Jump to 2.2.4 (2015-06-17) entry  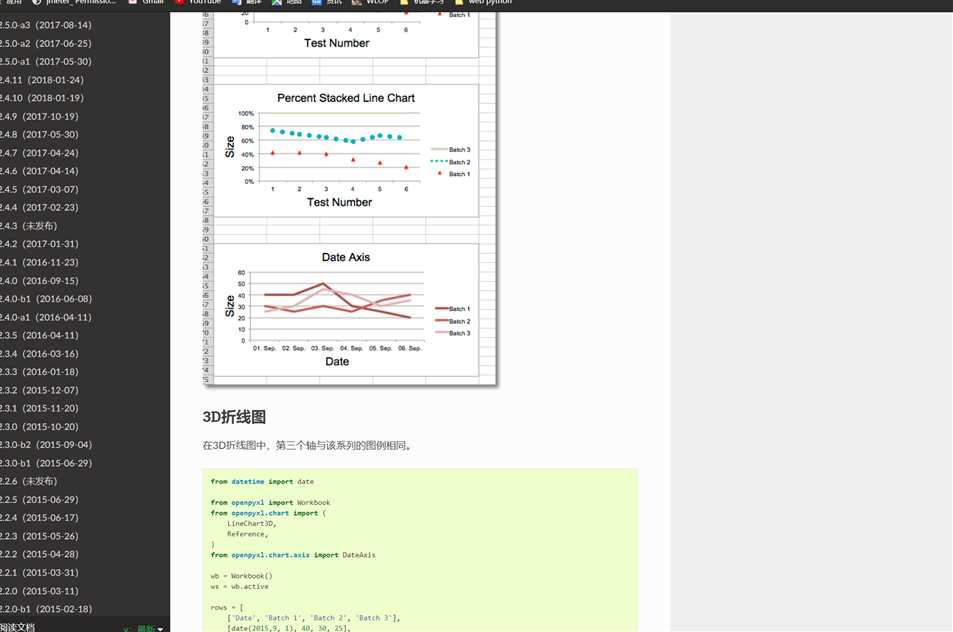tap(39, 517)
